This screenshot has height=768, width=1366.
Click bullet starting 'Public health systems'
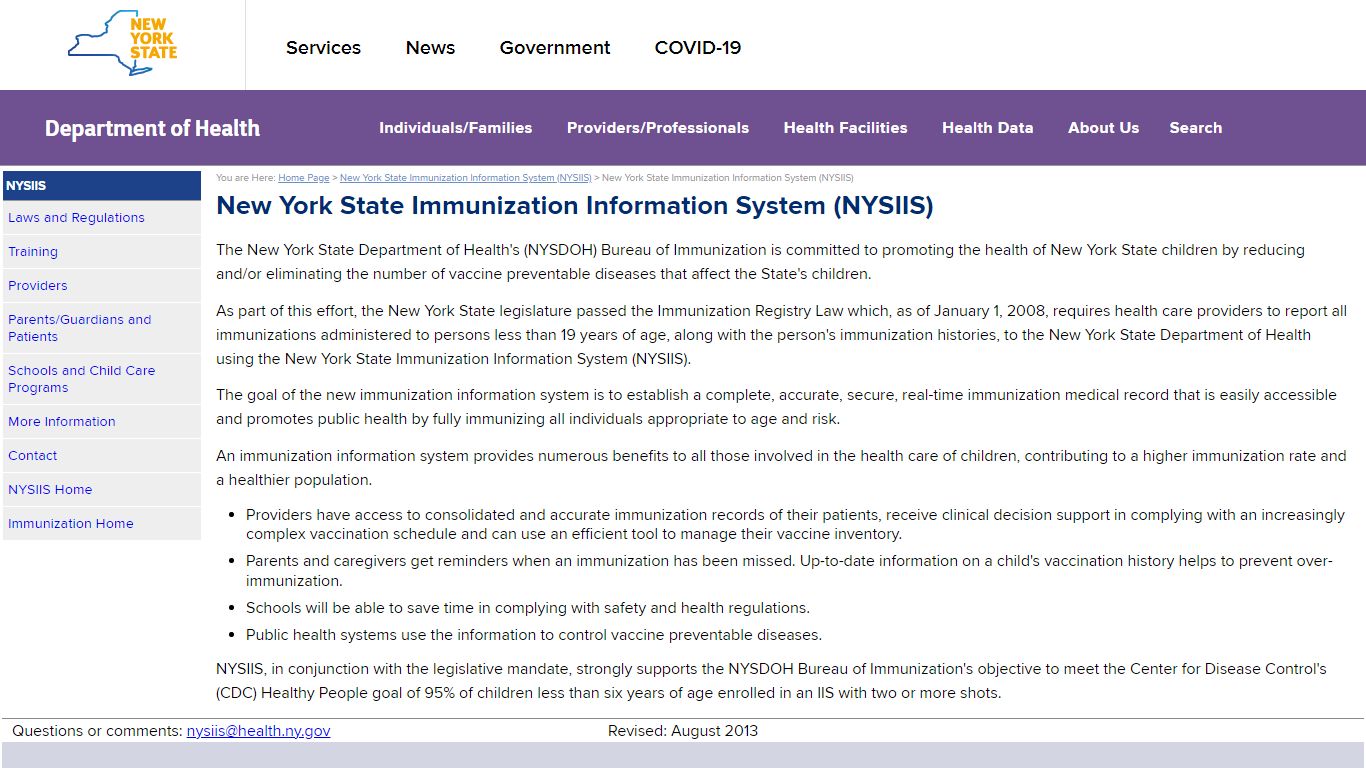[x=534, y=635]
